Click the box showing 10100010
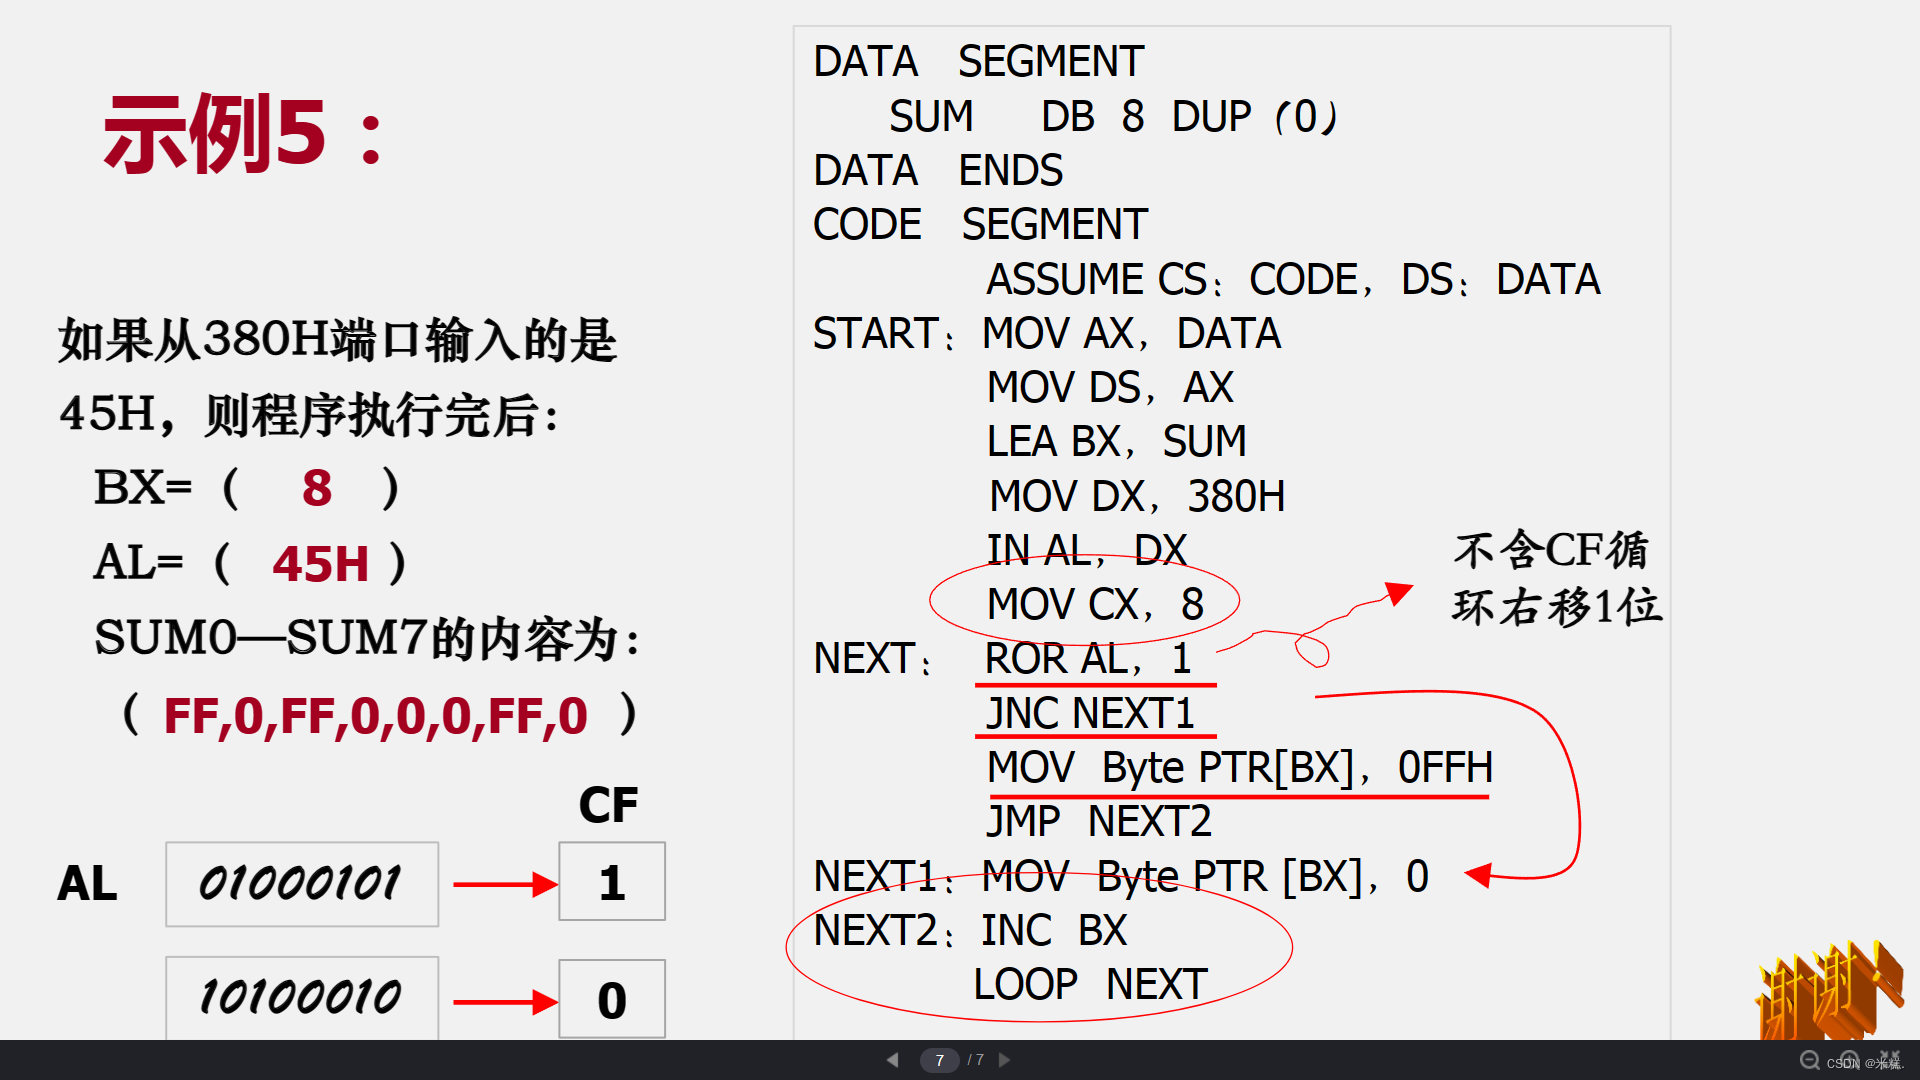Viewport: 1920px width, 1080px height. click(301, 998)
